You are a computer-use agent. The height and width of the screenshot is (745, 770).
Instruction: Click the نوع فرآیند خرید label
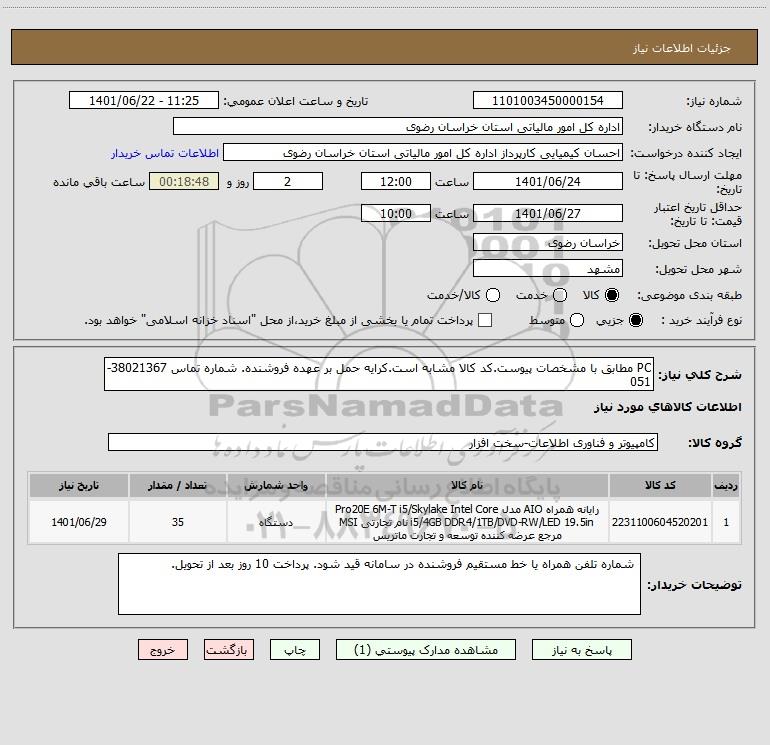click(701, 320)
